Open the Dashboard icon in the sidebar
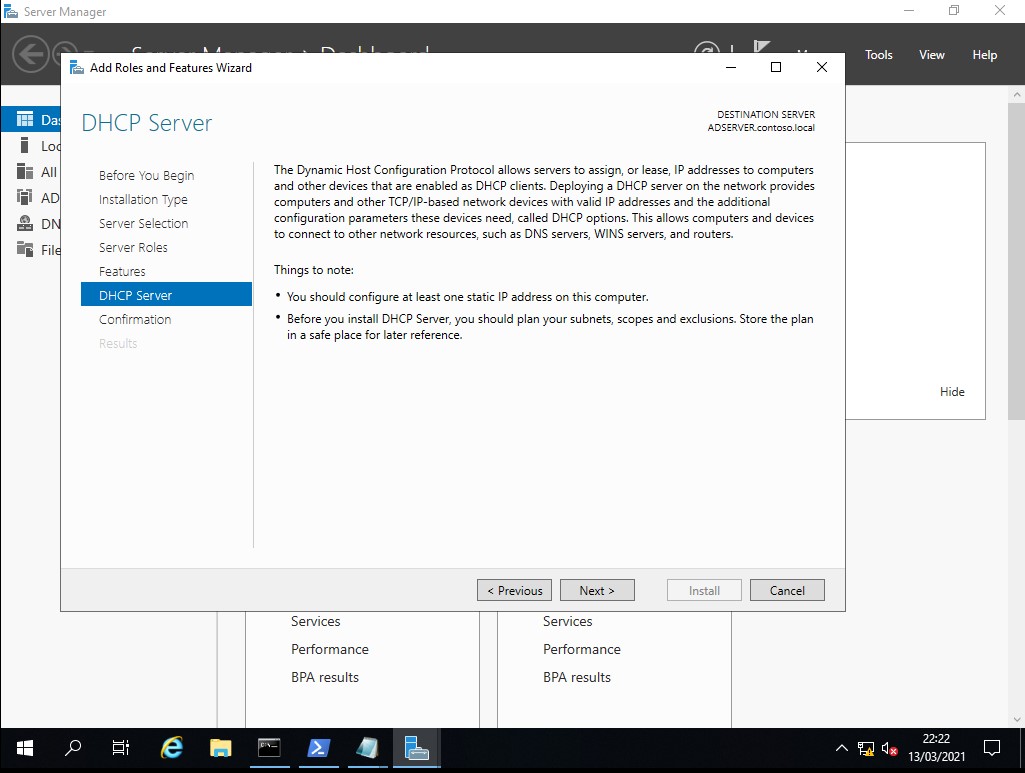 click(25, 120)
